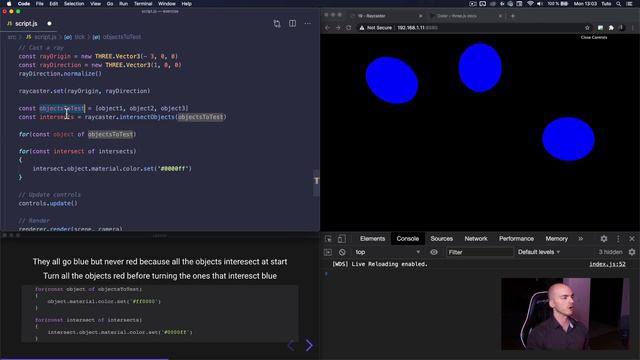The width and height of the screenshot is (640, 360).
Task: Open DevTools customize kebab menu
Action: [618, 239]
